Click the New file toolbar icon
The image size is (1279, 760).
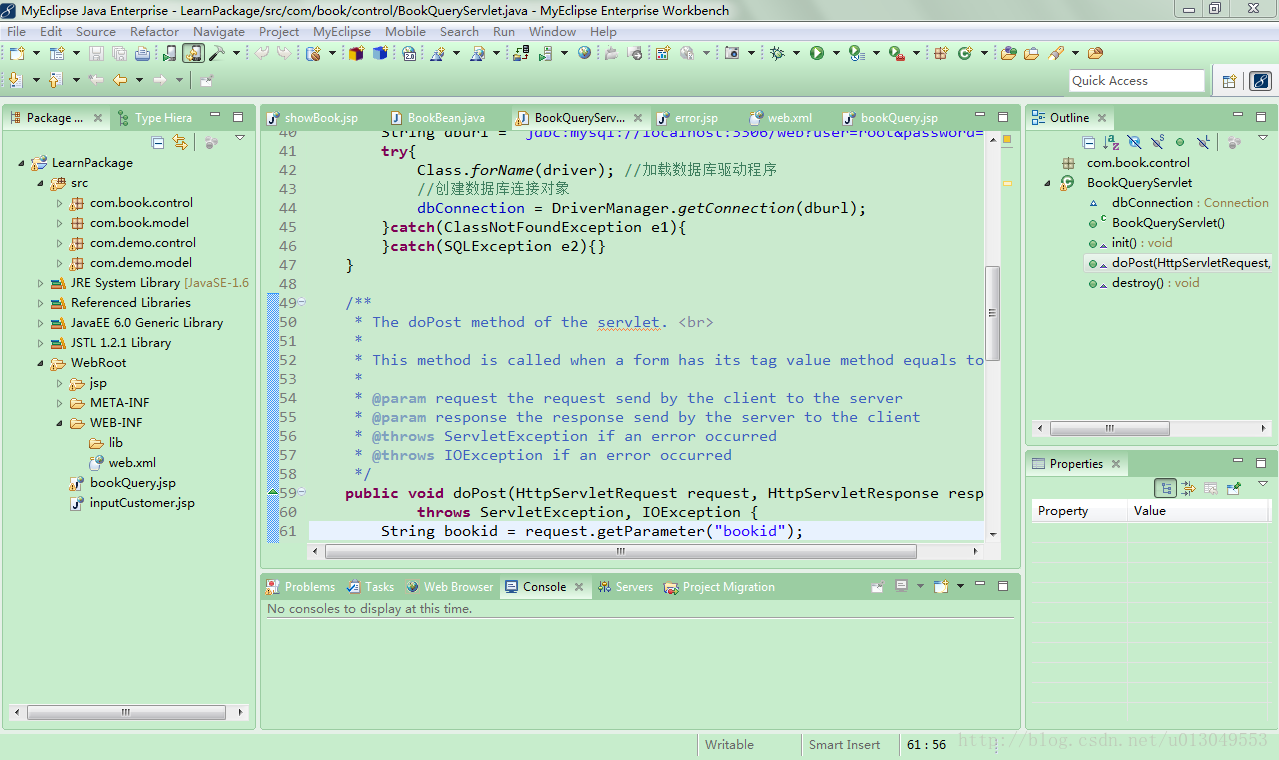point(17,53)
